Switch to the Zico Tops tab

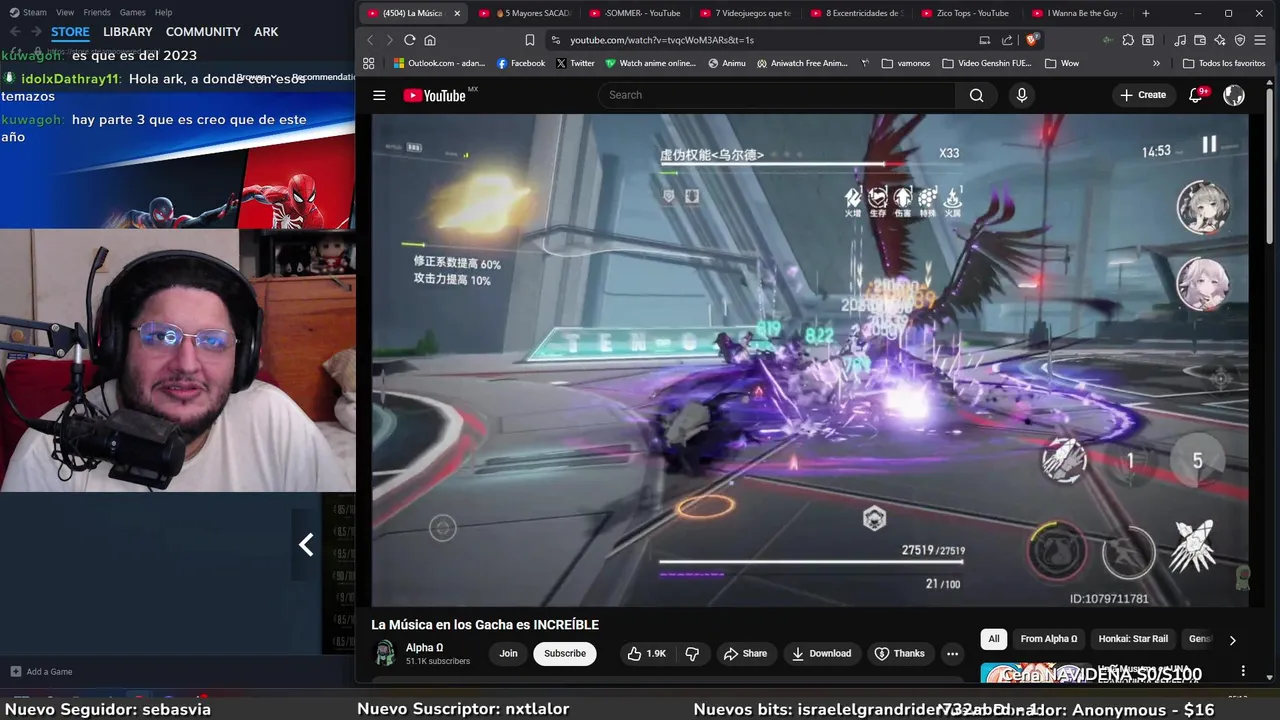pos(967,13)
